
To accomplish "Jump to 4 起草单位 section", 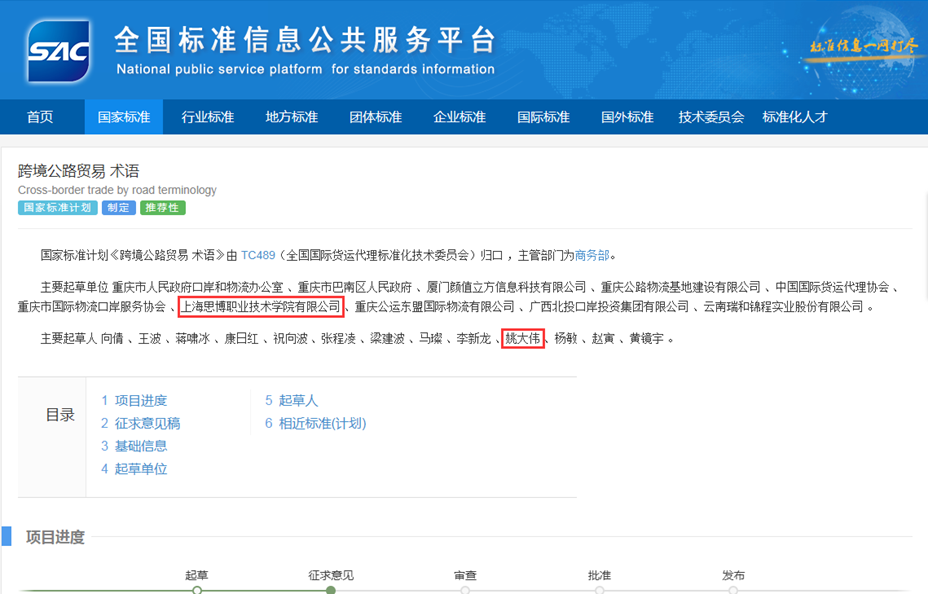I will click(134, 469).
